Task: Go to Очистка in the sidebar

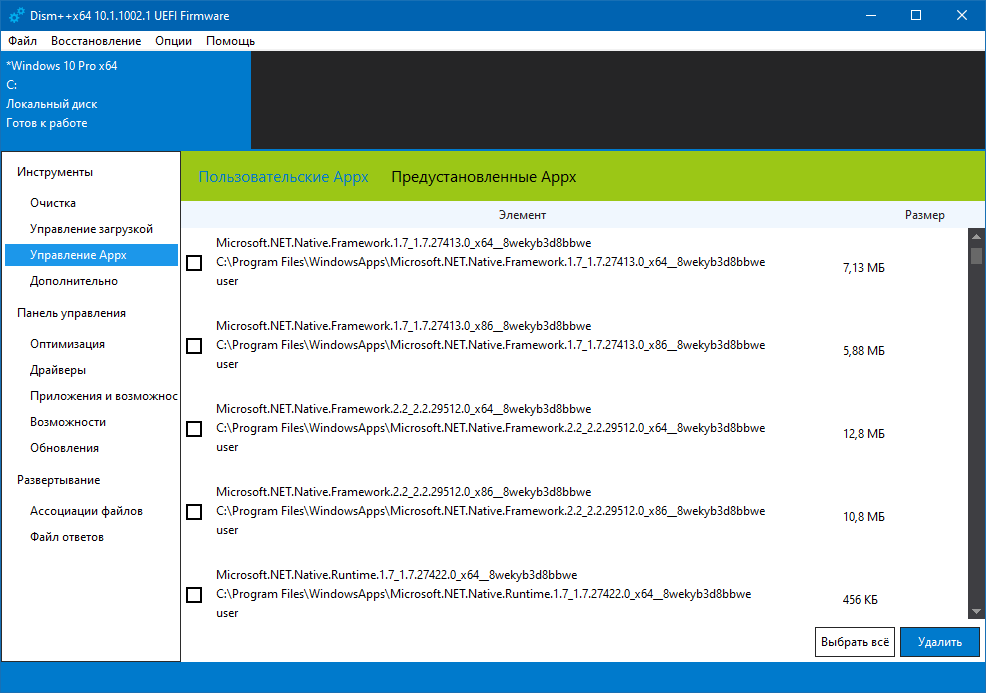Action: (53, 203)
